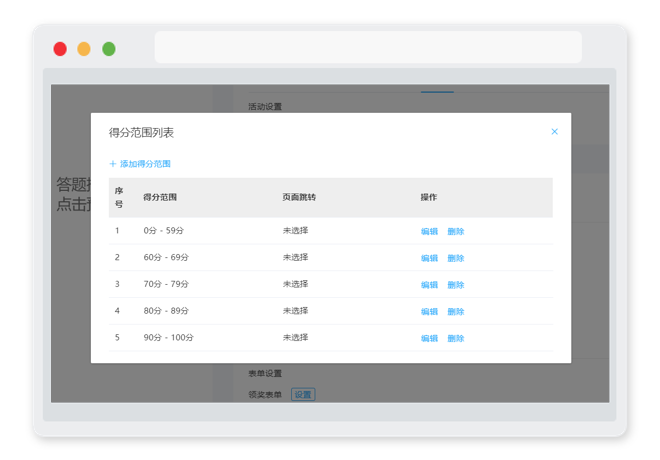Select the 90分 - 100分 cell
This screenshot has width=660, height=460.
click(168, 338)
